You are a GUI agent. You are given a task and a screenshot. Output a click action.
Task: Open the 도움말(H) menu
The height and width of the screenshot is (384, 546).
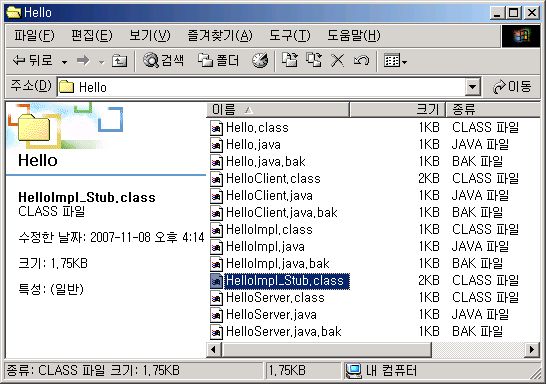[353, 36]
